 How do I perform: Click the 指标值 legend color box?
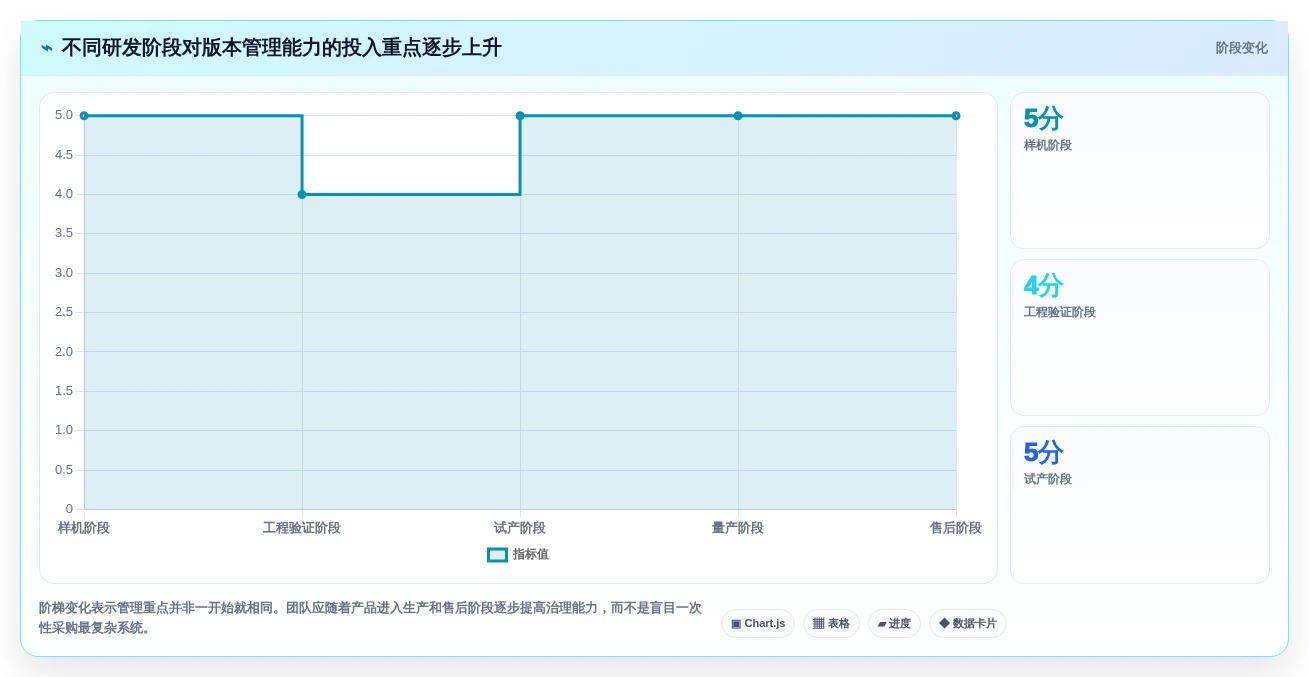pos(497,555)
